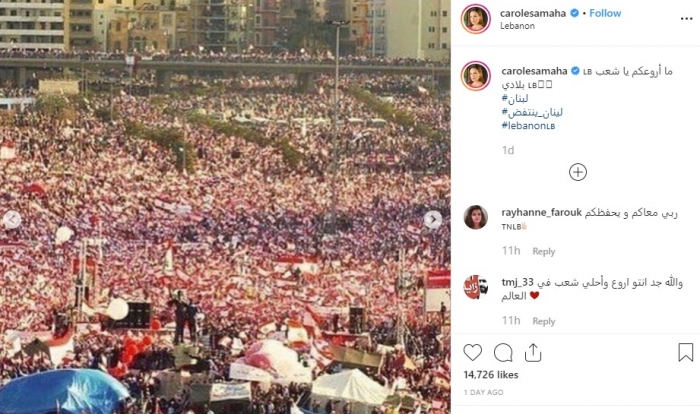Open the #lebanon hashtag
Viewport: 700px width, 414px height.
[x=528, y=125]
